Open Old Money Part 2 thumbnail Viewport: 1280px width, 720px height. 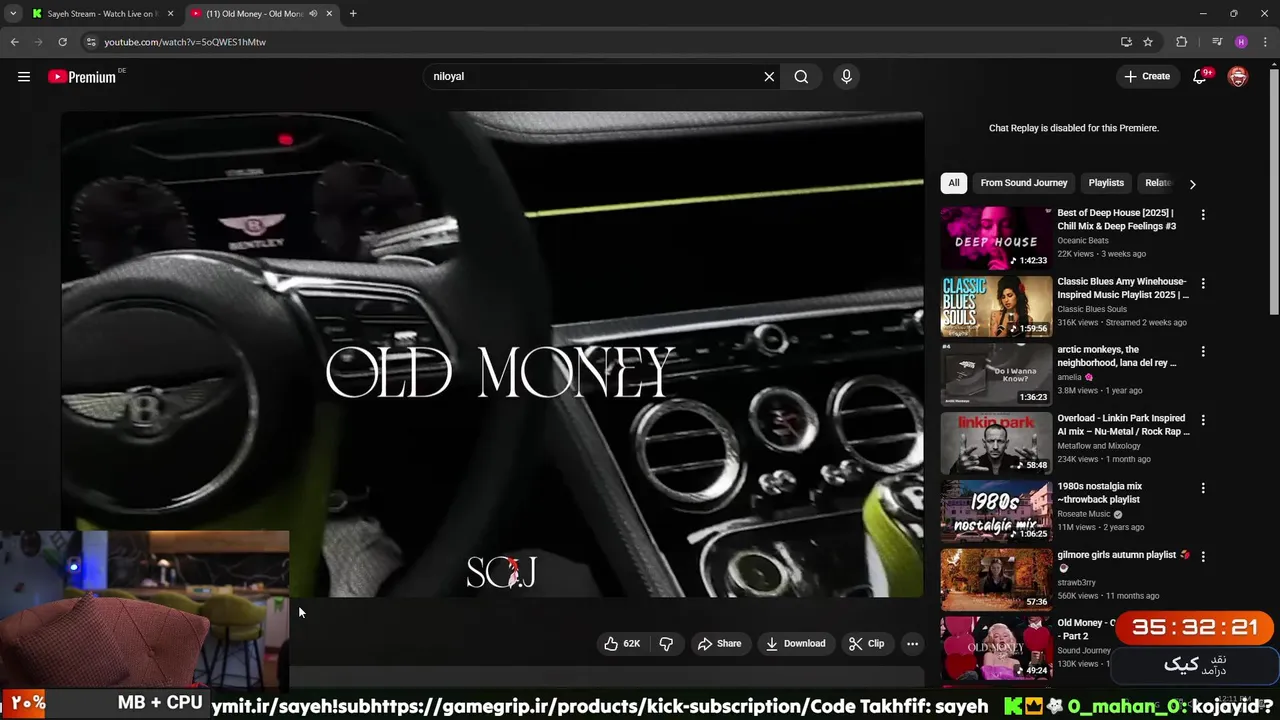[x=996, y=647]
